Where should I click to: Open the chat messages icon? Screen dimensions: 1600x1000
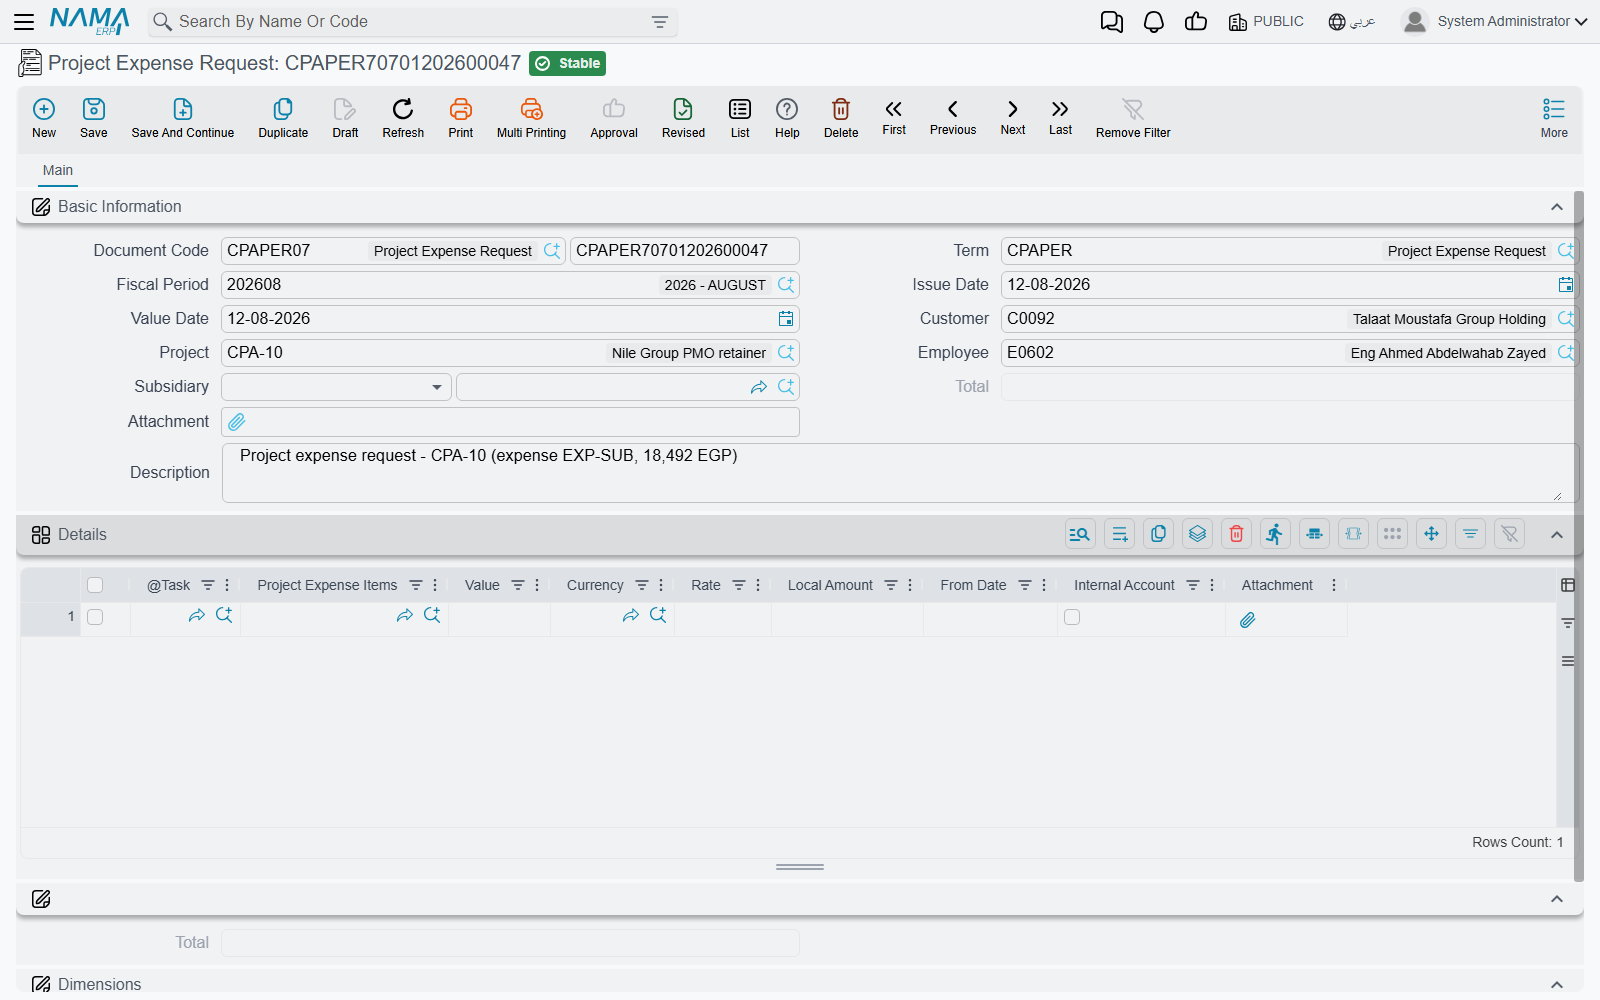(1112, 22)
